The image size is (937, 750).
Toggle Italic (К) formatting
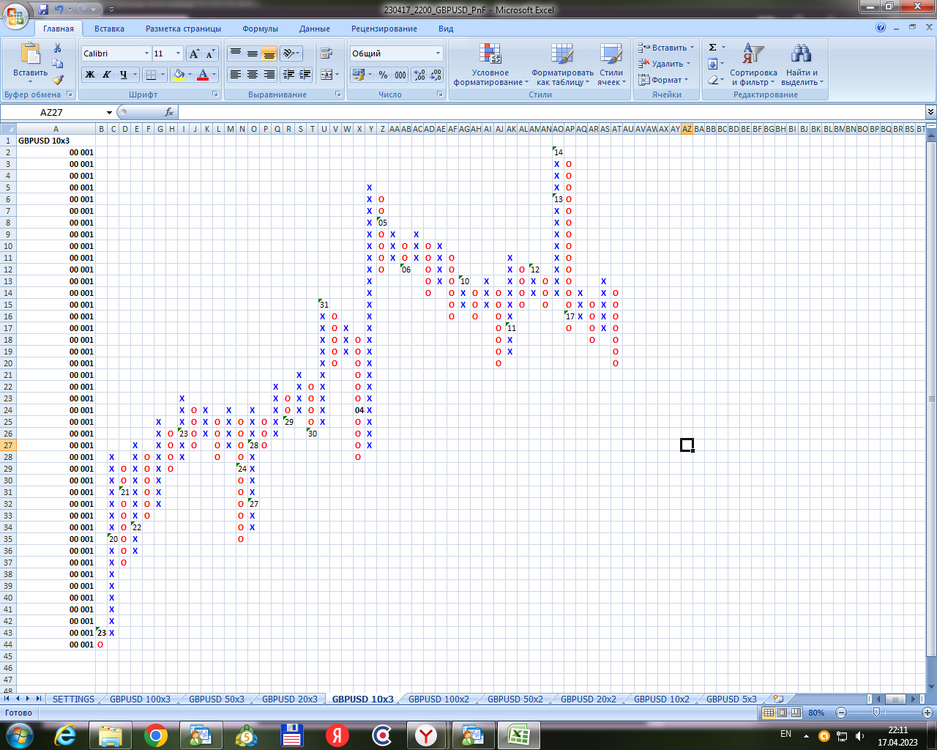click(x=106, y=75)
